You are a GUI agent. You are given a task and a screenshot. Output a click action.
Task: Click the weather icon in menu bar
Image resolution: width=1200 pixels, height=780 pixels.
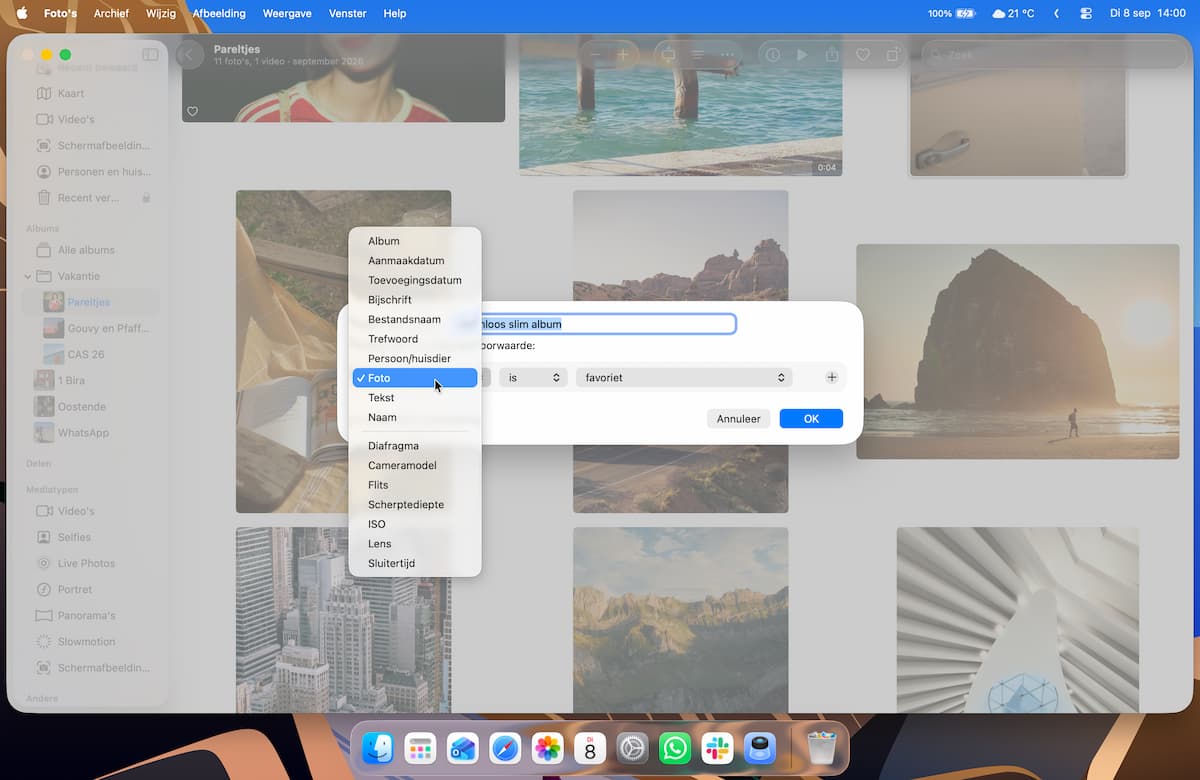(x=998, y=14)
